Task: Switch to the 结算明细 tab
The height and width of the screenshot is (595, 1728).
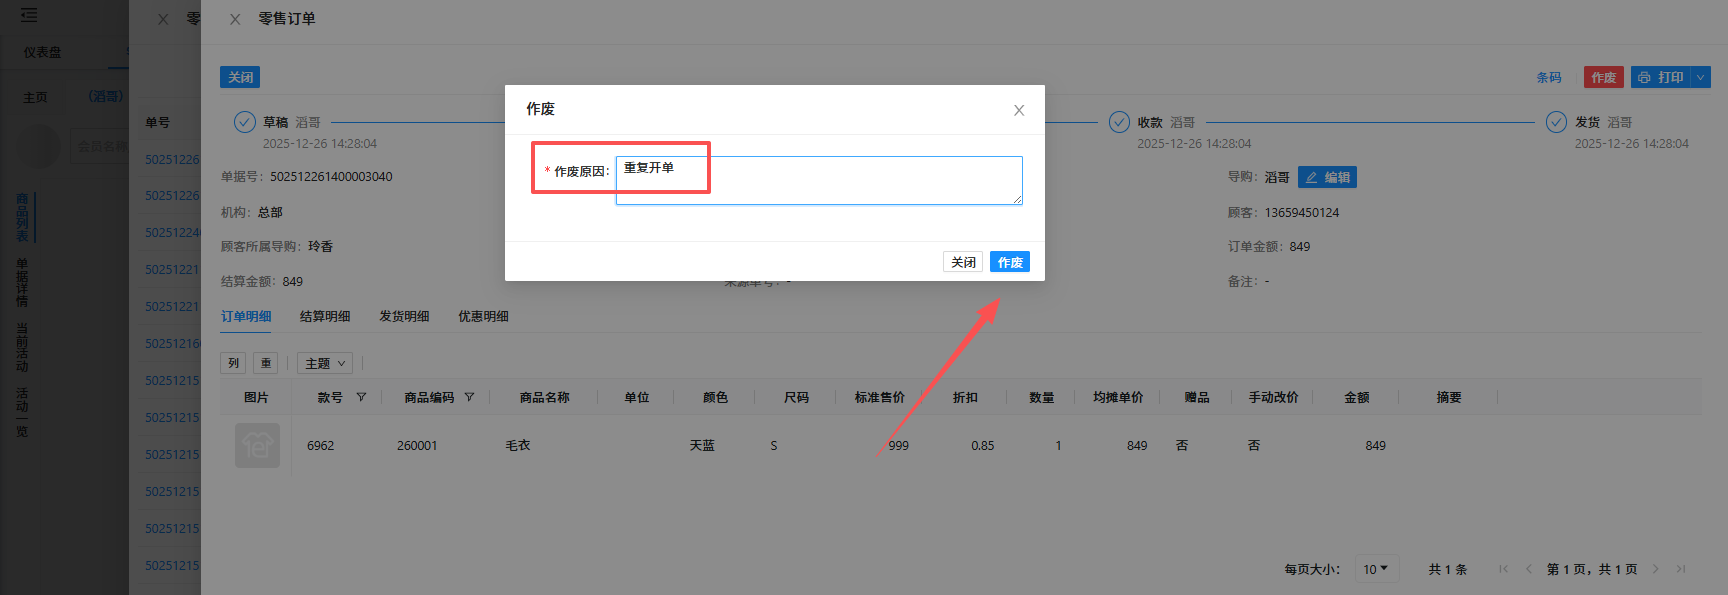Action: coord(325,316)
